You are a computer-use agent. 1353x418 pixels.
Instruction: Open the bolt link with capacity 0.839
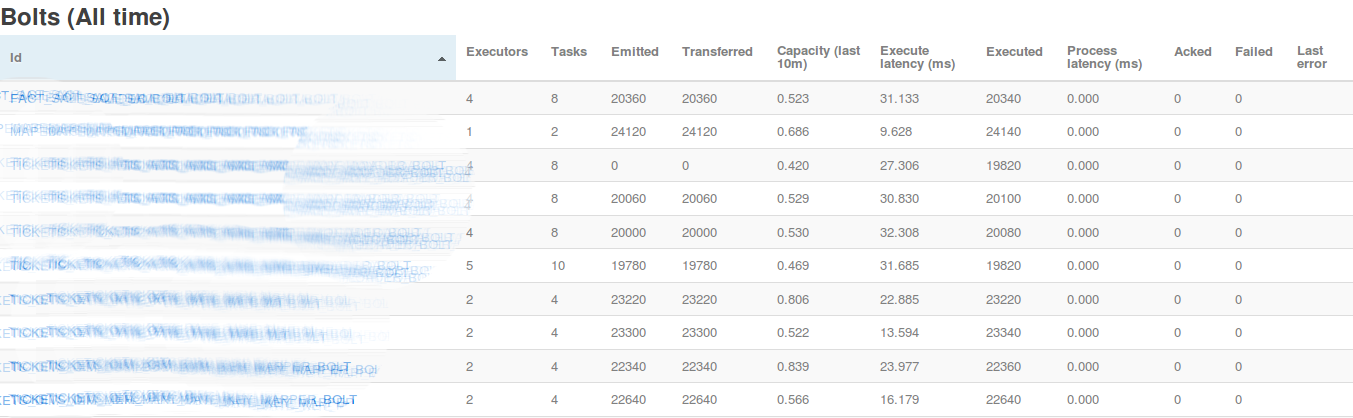190,367
